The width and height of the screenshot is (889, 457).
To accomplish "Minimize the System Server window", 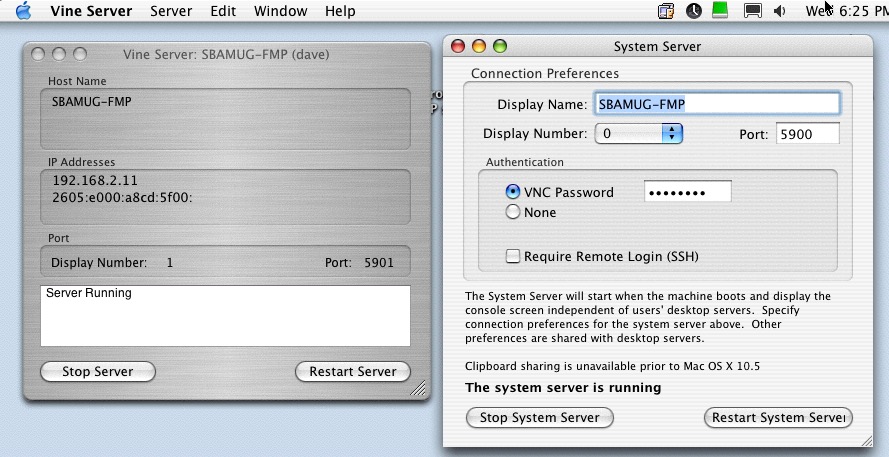I will coord(479,46).
